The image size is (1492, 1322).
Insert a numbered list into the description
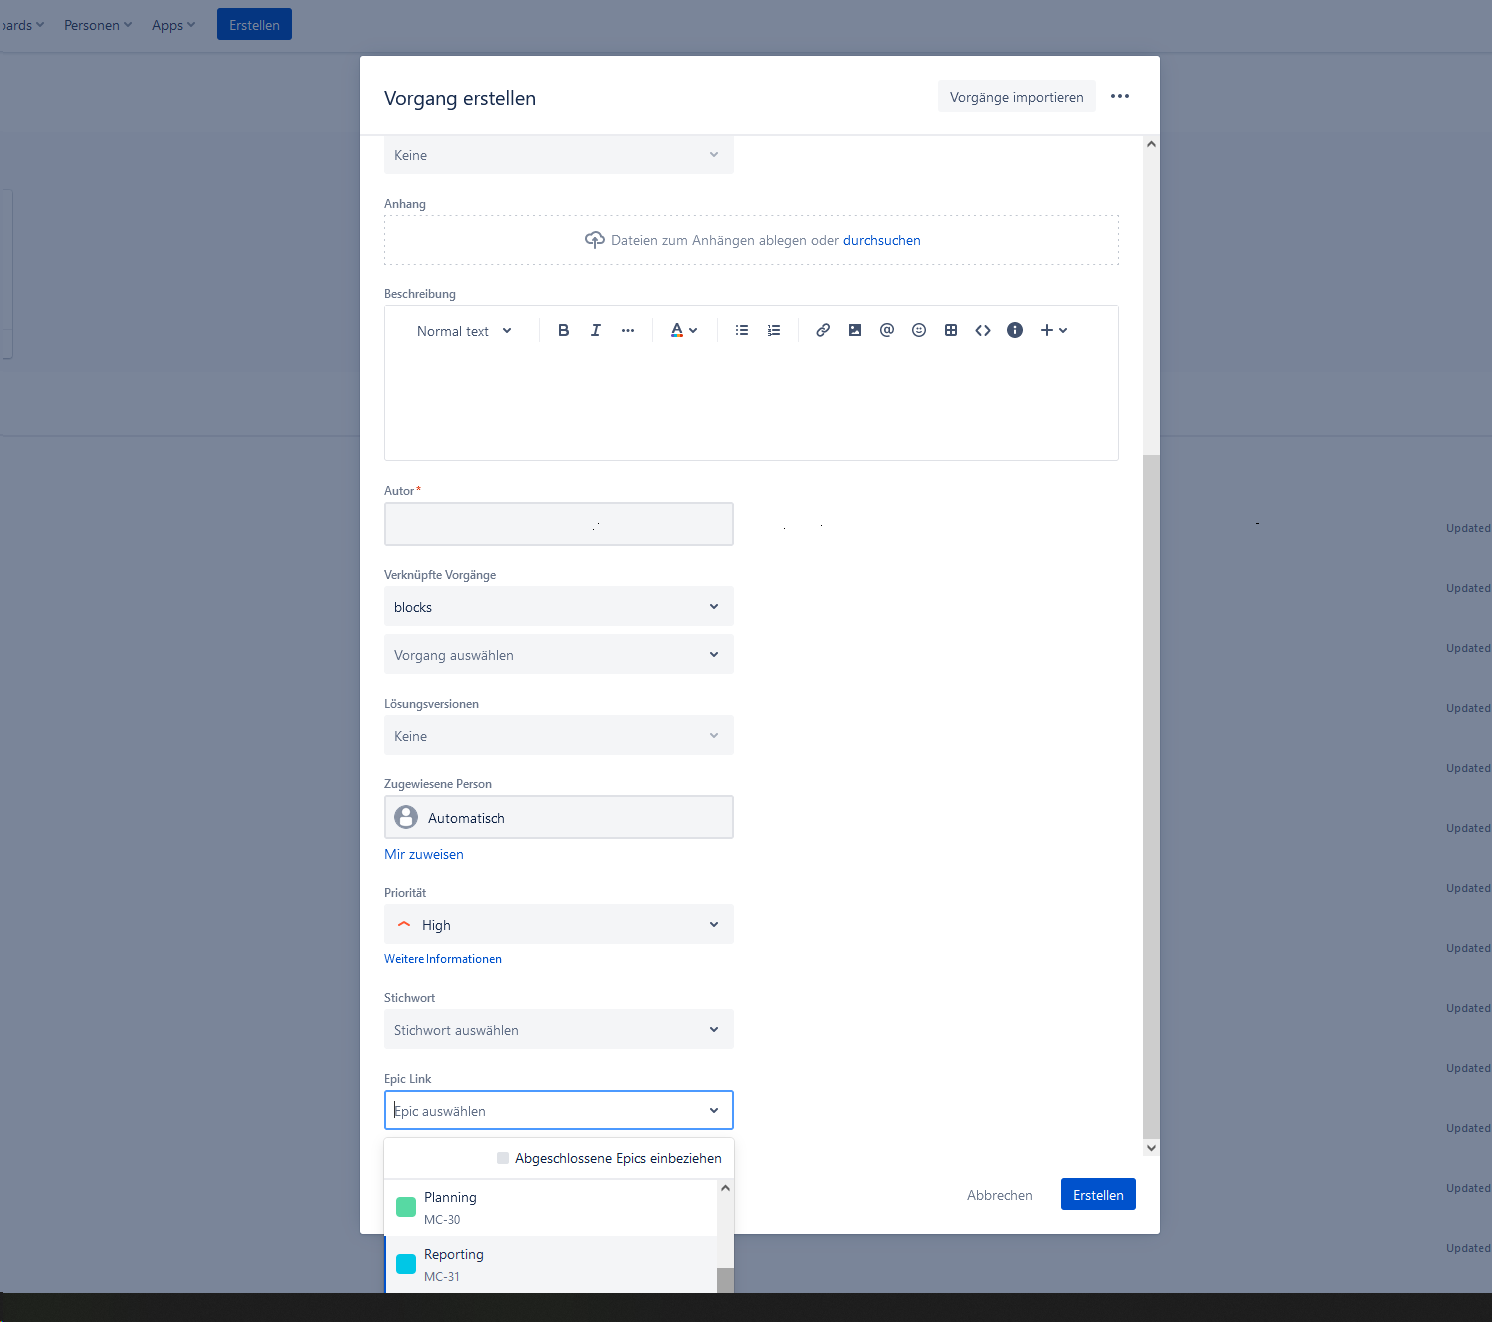(x=774, y=330)
